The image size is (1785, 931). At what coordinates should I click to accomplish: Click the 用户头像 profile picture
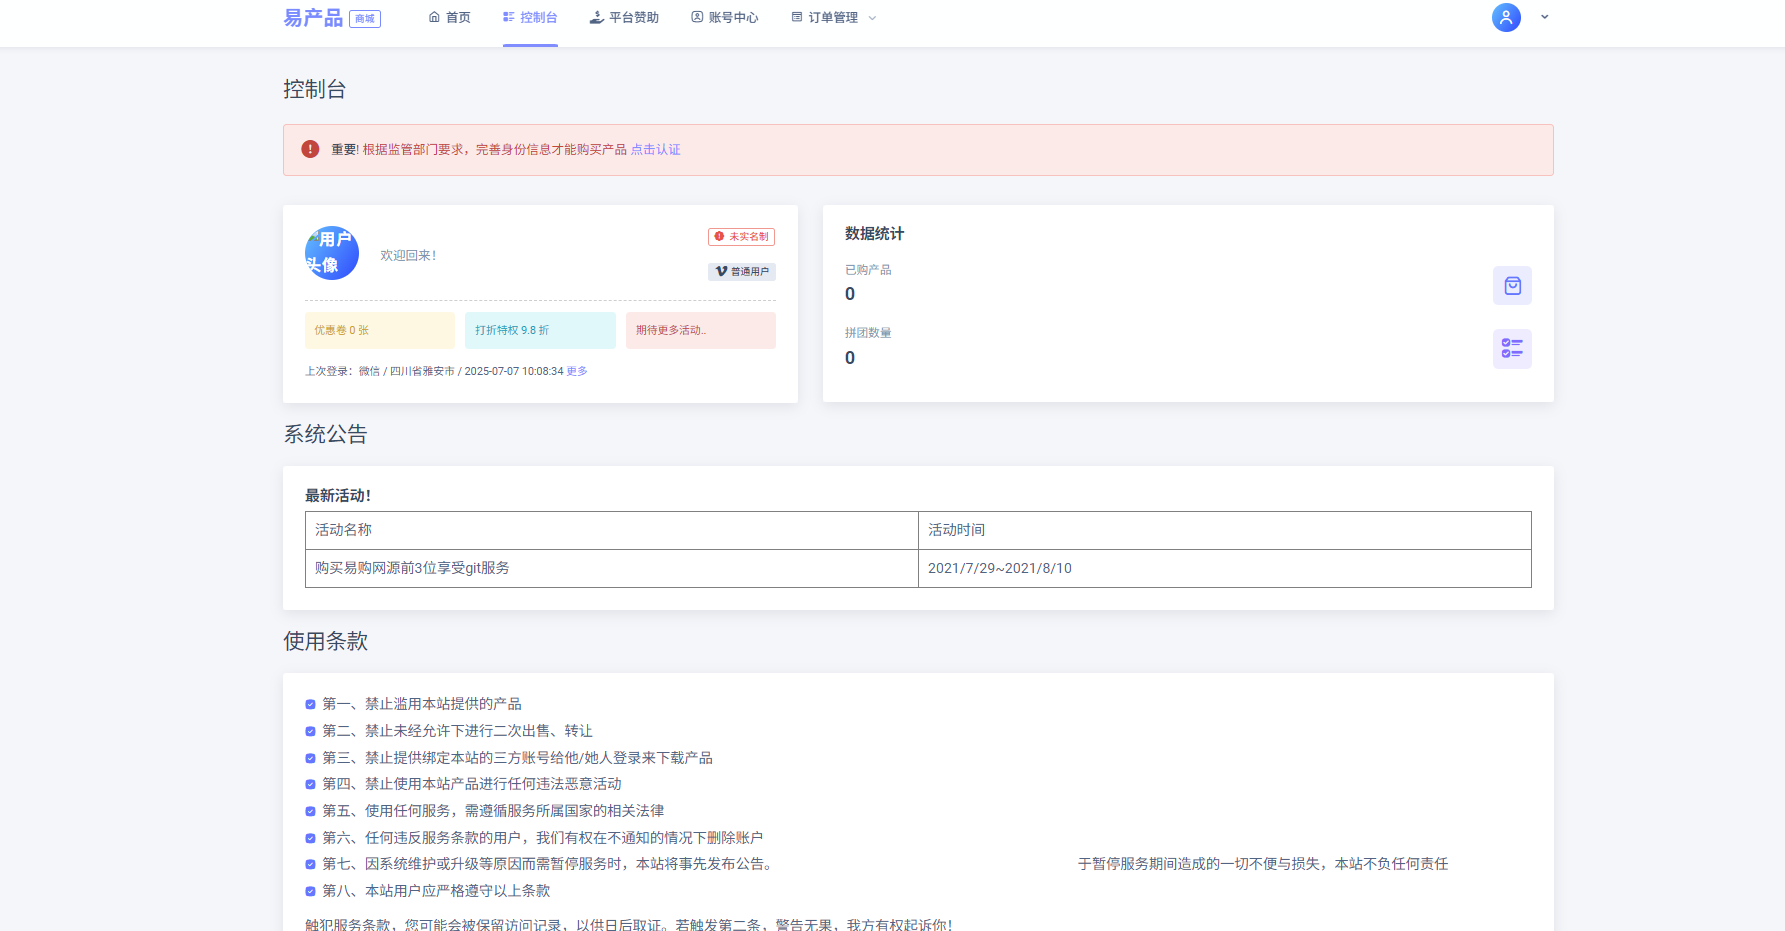pos(332,253)
